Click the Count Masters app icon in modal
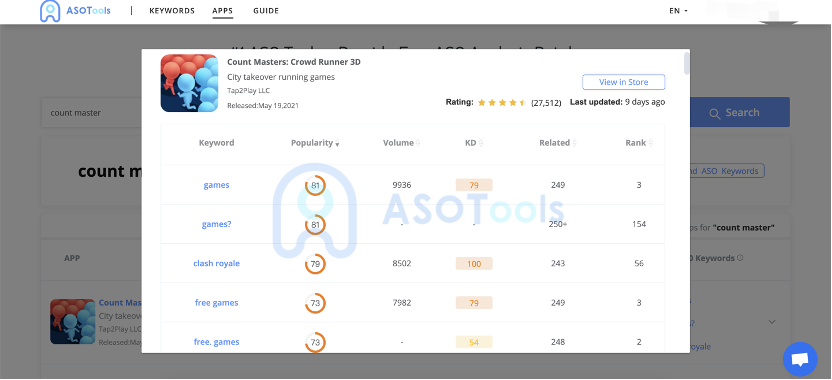The width and height of the screenshot is (832, 380). click(x=189, y=83)
